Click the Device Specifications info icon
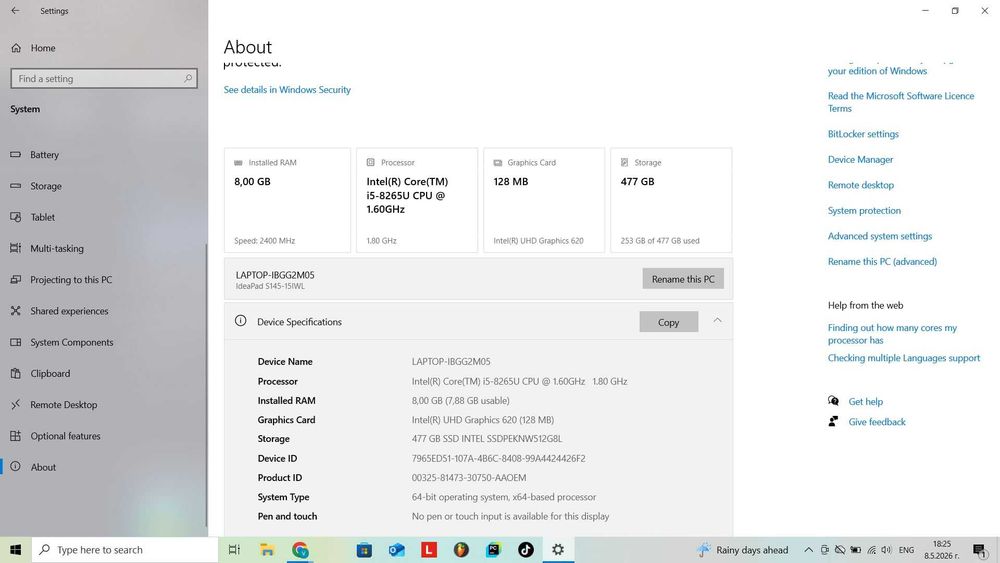Image resolution: width=1000 pixels, height=563 pixels. (x=240, y=321)
